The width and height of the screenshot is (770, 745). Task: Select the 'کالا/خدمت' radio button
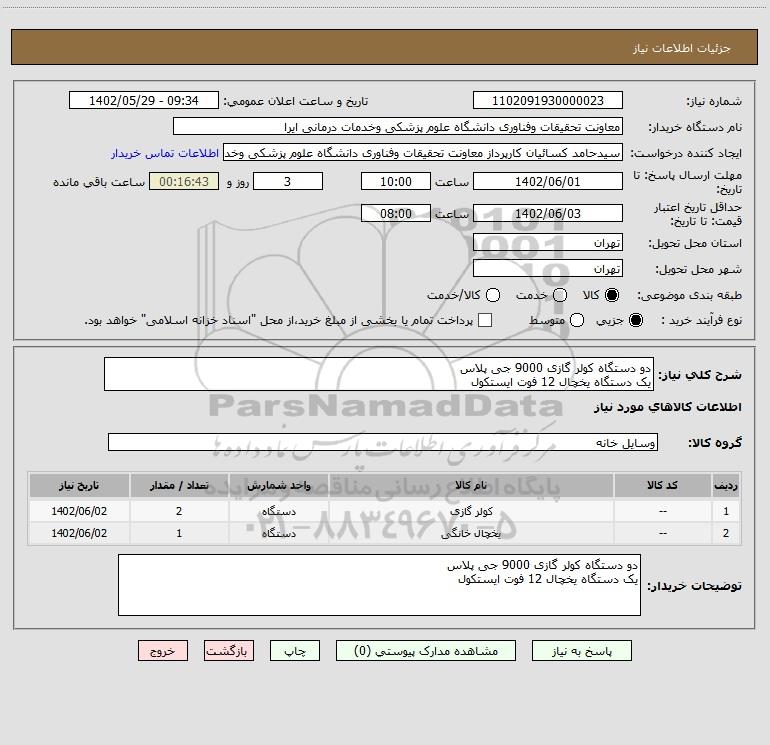coord(493,295)
